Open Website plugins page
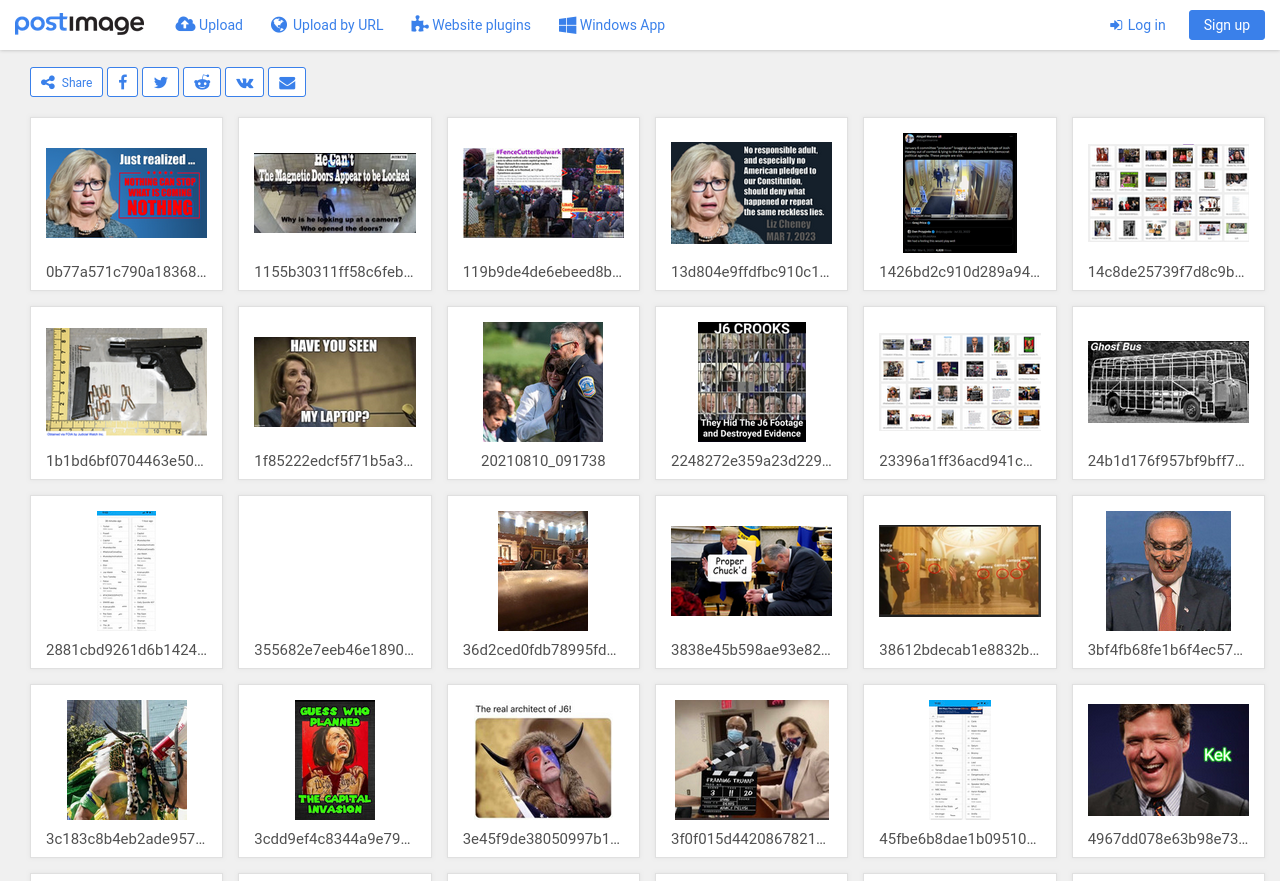Image resolution: width=1280 pixels, height=881 pixels. click(x=471, y=25)
